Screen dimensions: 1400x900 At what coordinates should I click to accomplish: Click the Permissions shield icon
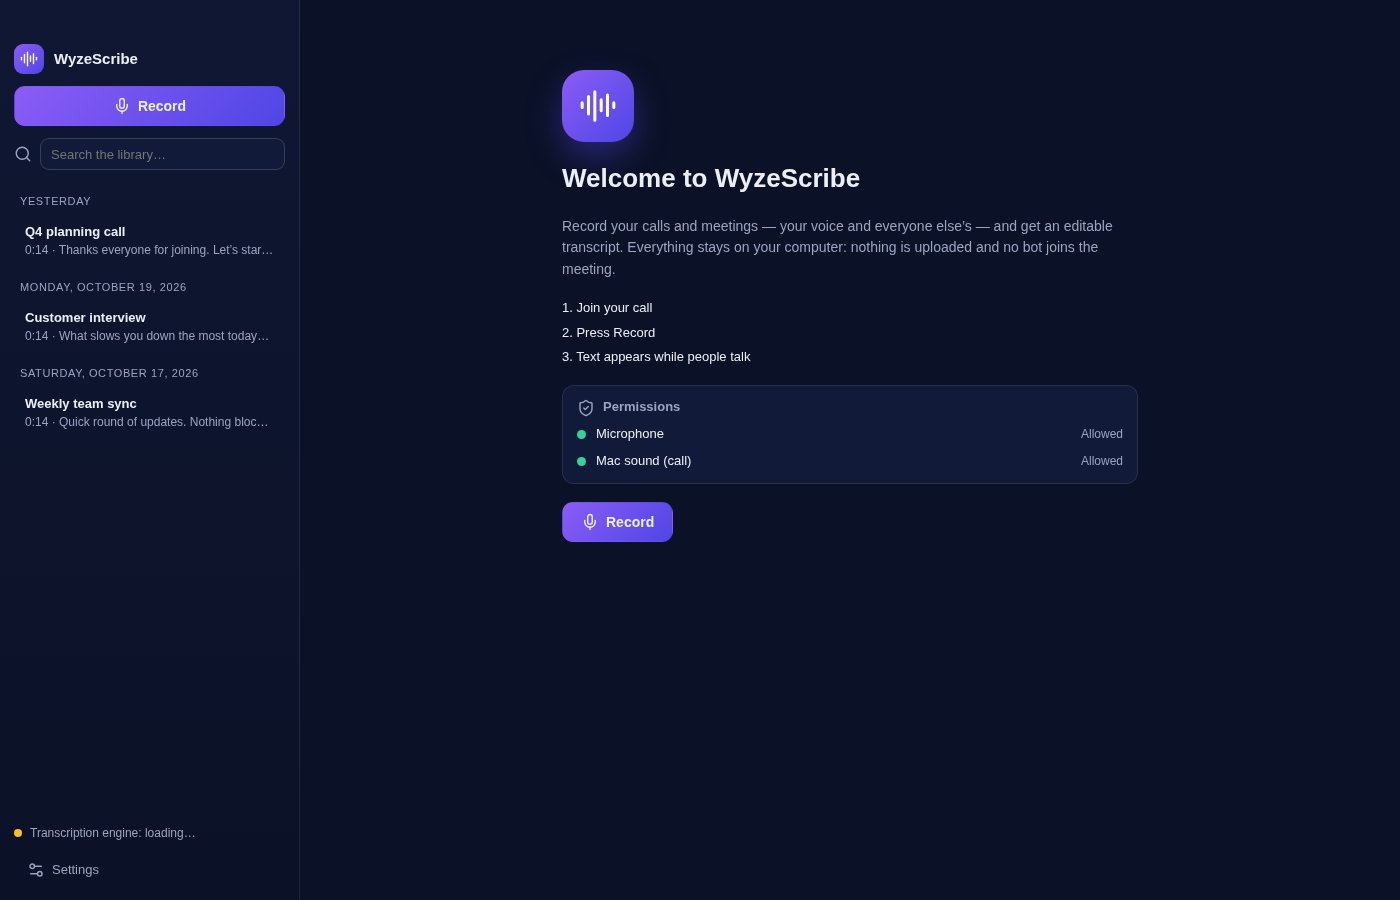586,408
